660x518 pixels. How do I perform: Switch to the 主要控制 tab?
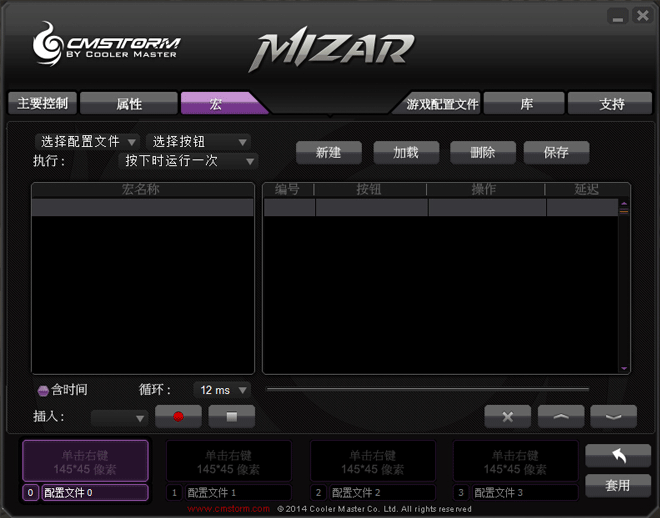point(43,103)
